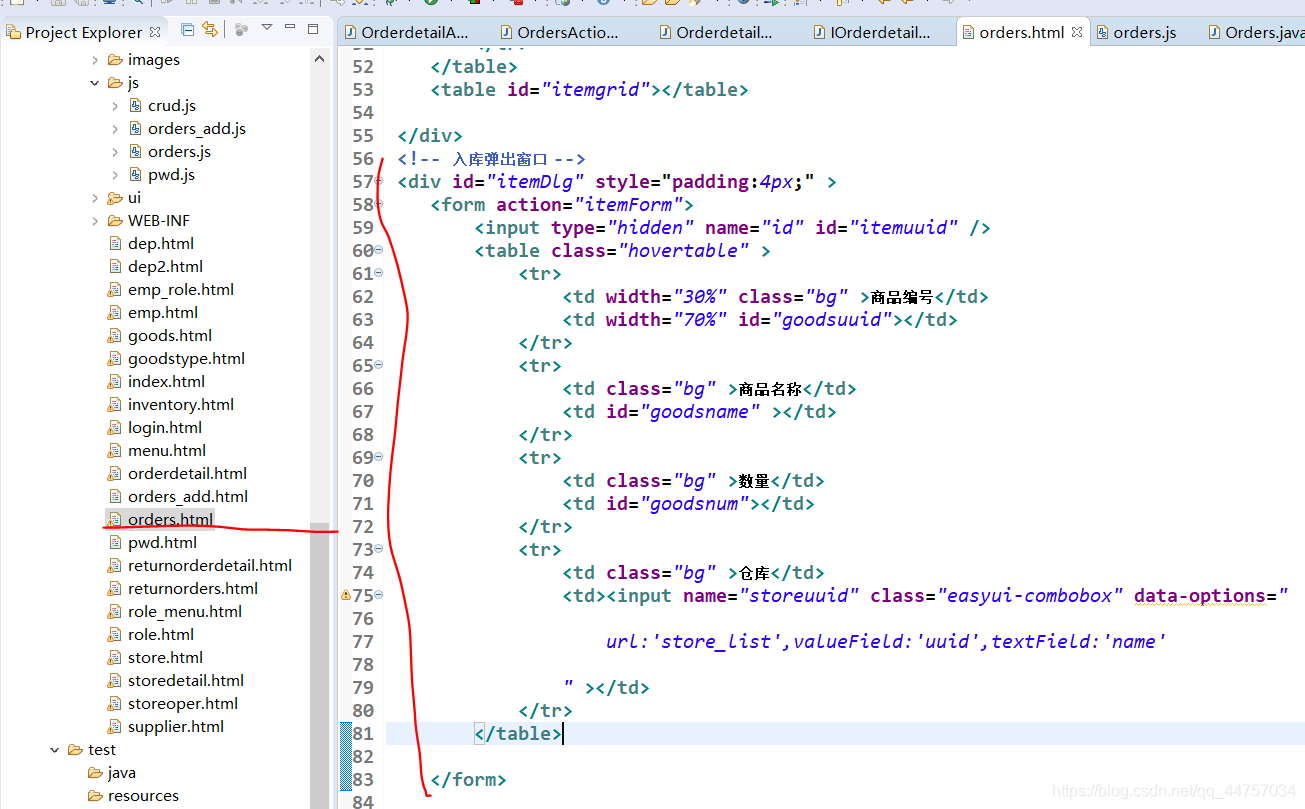Fold the td block at line 75
Viewport: 1305px width, 809px height.
click(x=379, y=595)
